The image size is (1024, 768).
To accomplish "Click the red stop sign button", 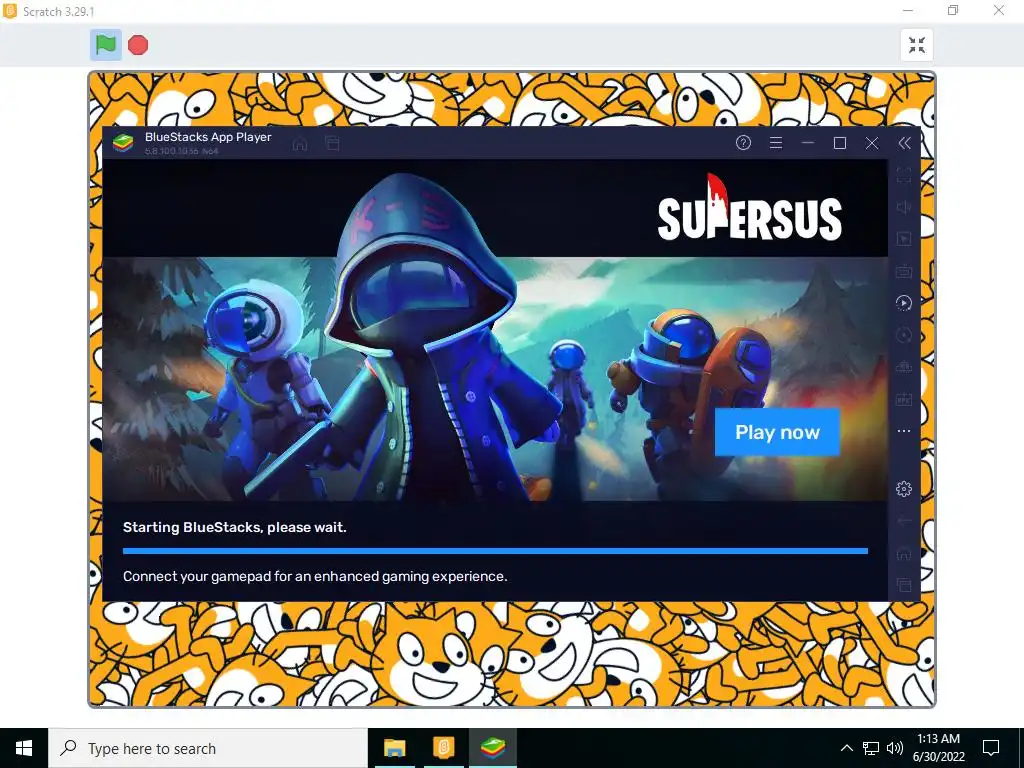I will (138, 45).
